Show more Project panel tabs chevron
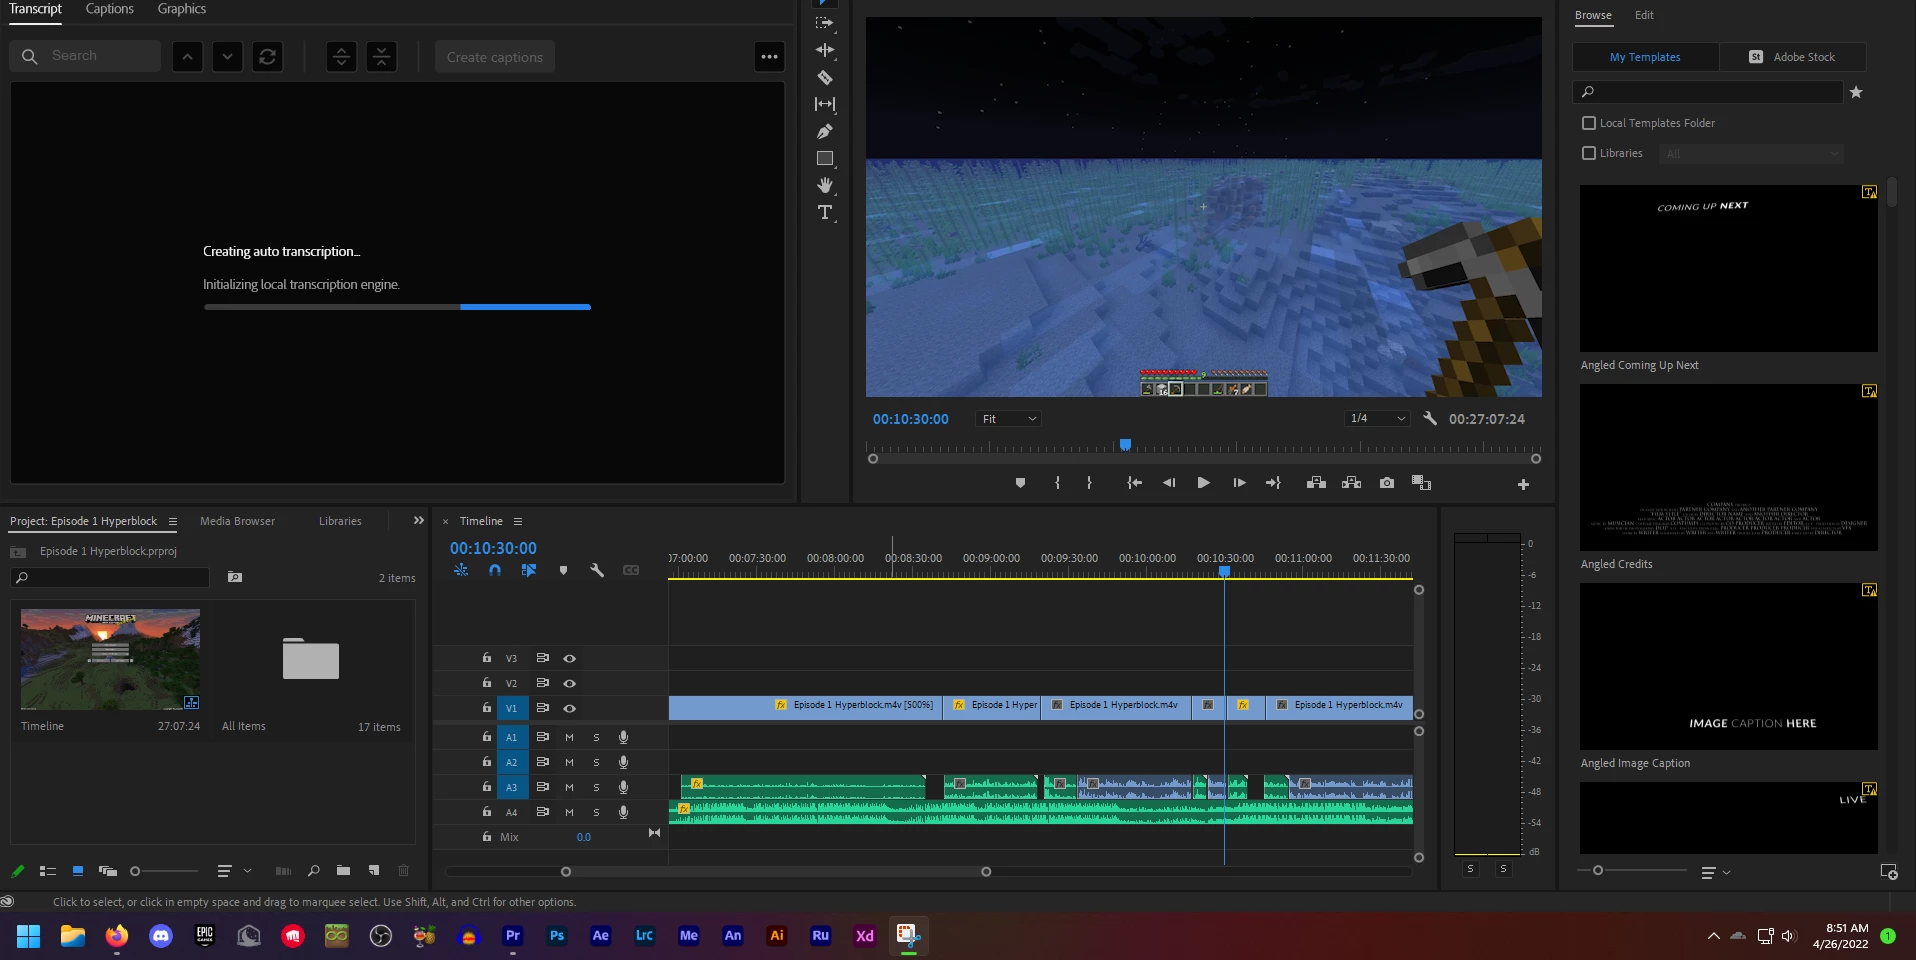1916x960 pixels. [418, 521]
